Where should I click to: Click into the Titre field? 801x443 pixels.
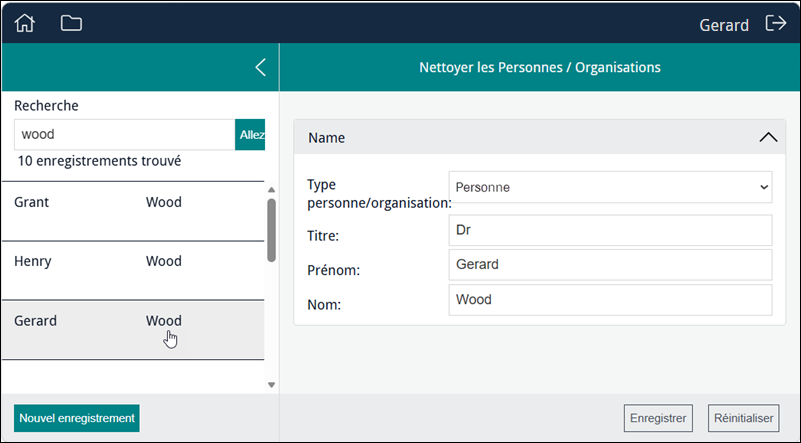pyautogui.click(x=610, y=230)
